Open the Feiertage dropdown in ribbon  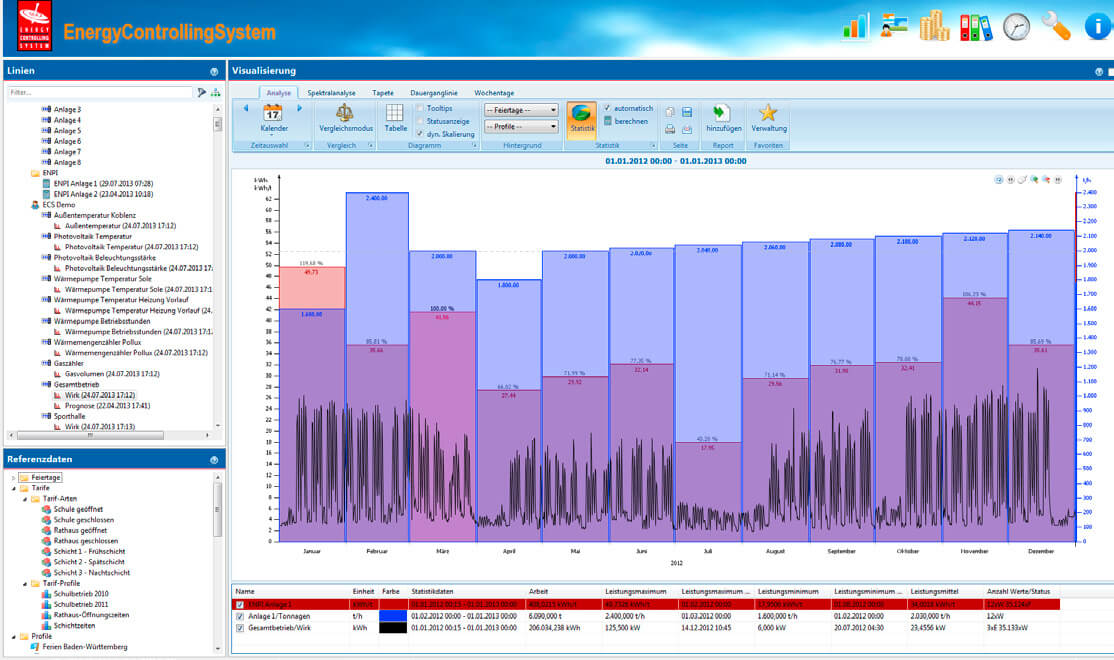(520, 110)
